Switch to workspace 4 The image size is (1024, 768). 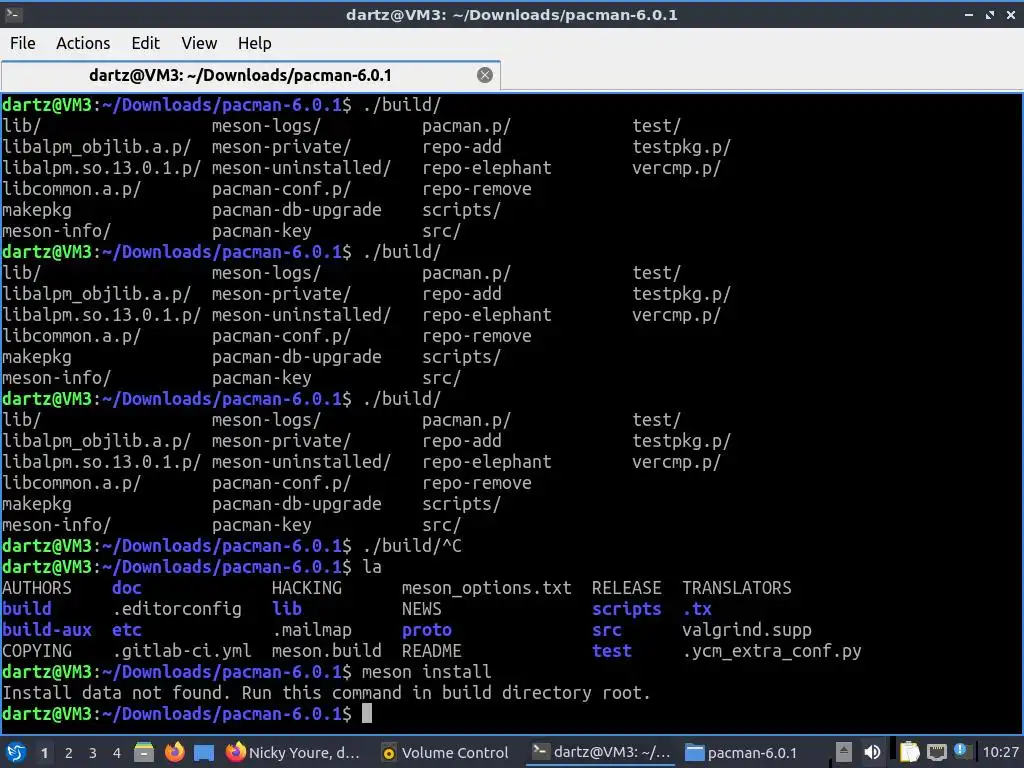(x=117, y=753)
